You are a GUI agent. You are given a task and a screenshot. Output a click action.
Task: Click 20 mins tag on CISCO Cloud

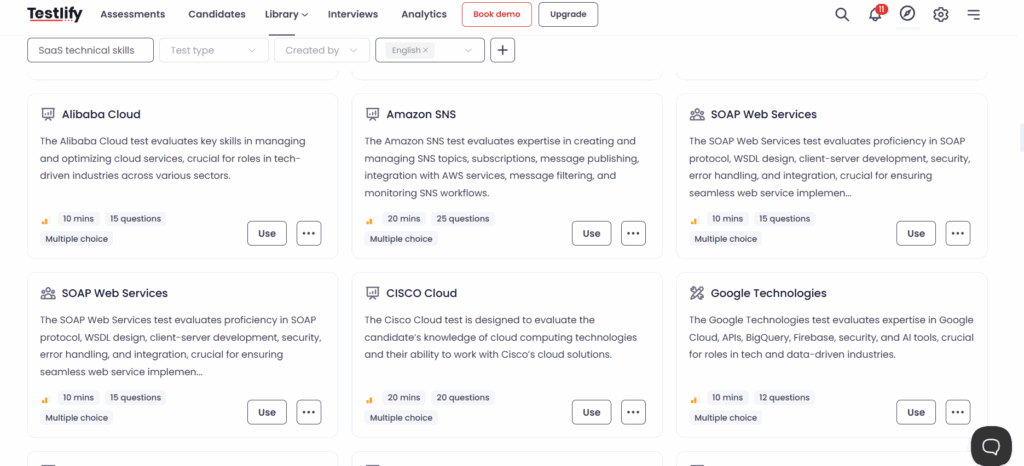click(x=403, y=397)
